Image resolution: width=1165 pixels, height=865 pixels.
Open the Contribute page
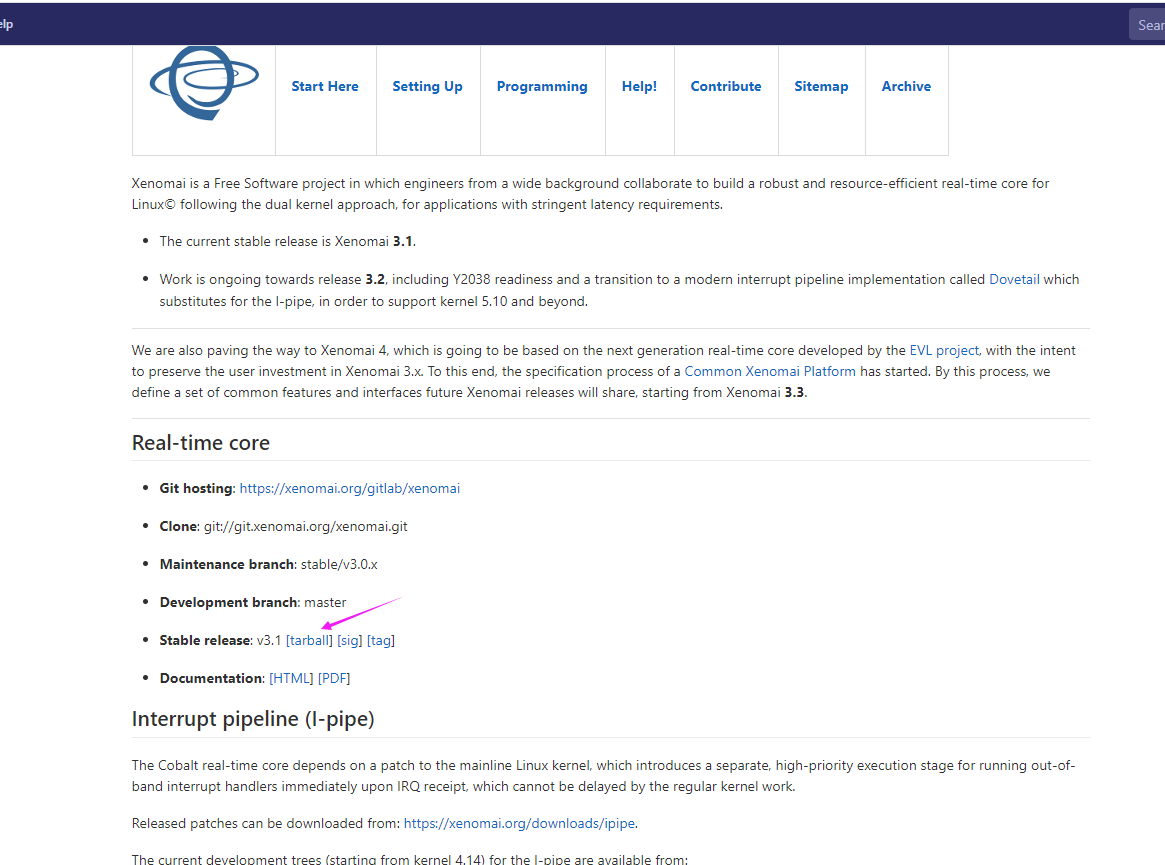pyautogui.click(x=726, y=86)
